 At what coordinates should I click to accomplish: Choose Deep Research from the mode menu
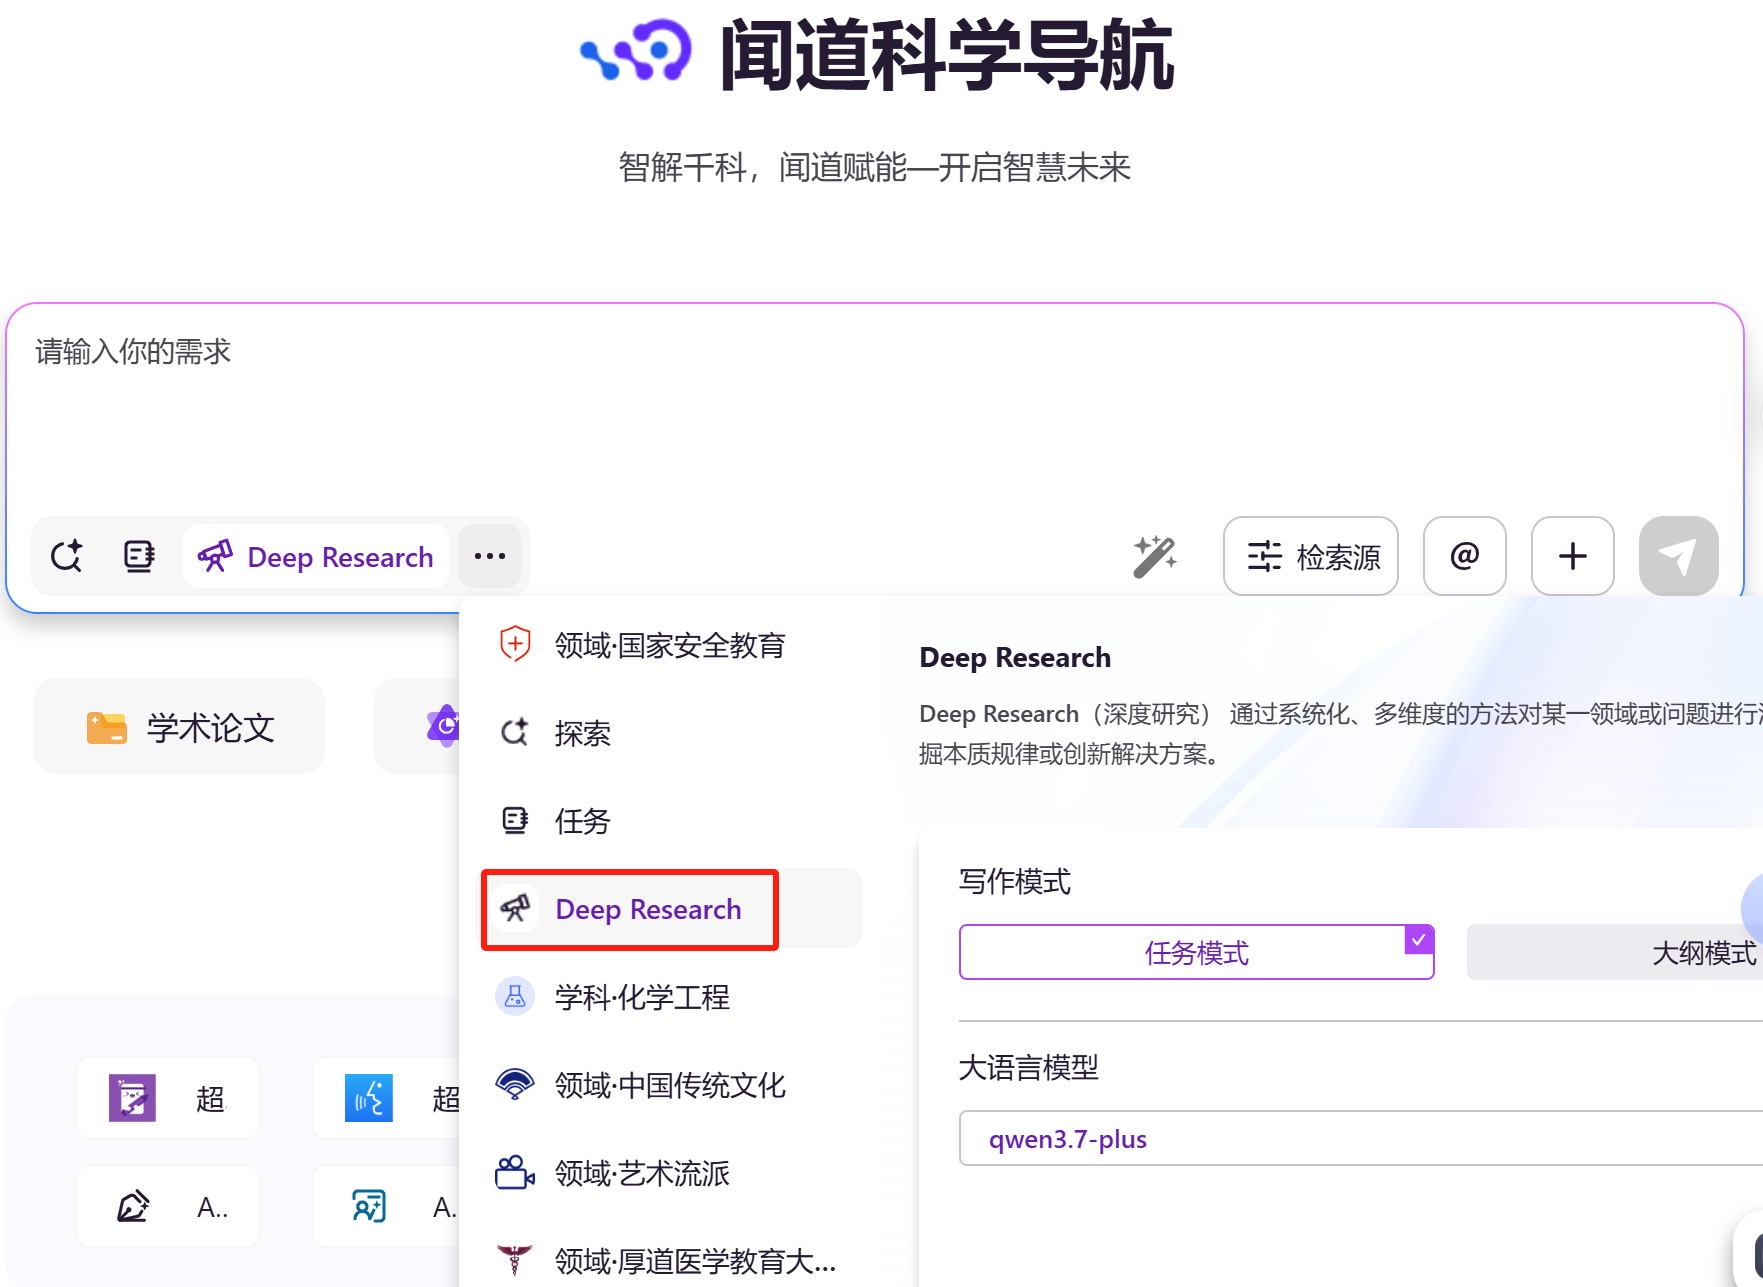tap(671, 909)
